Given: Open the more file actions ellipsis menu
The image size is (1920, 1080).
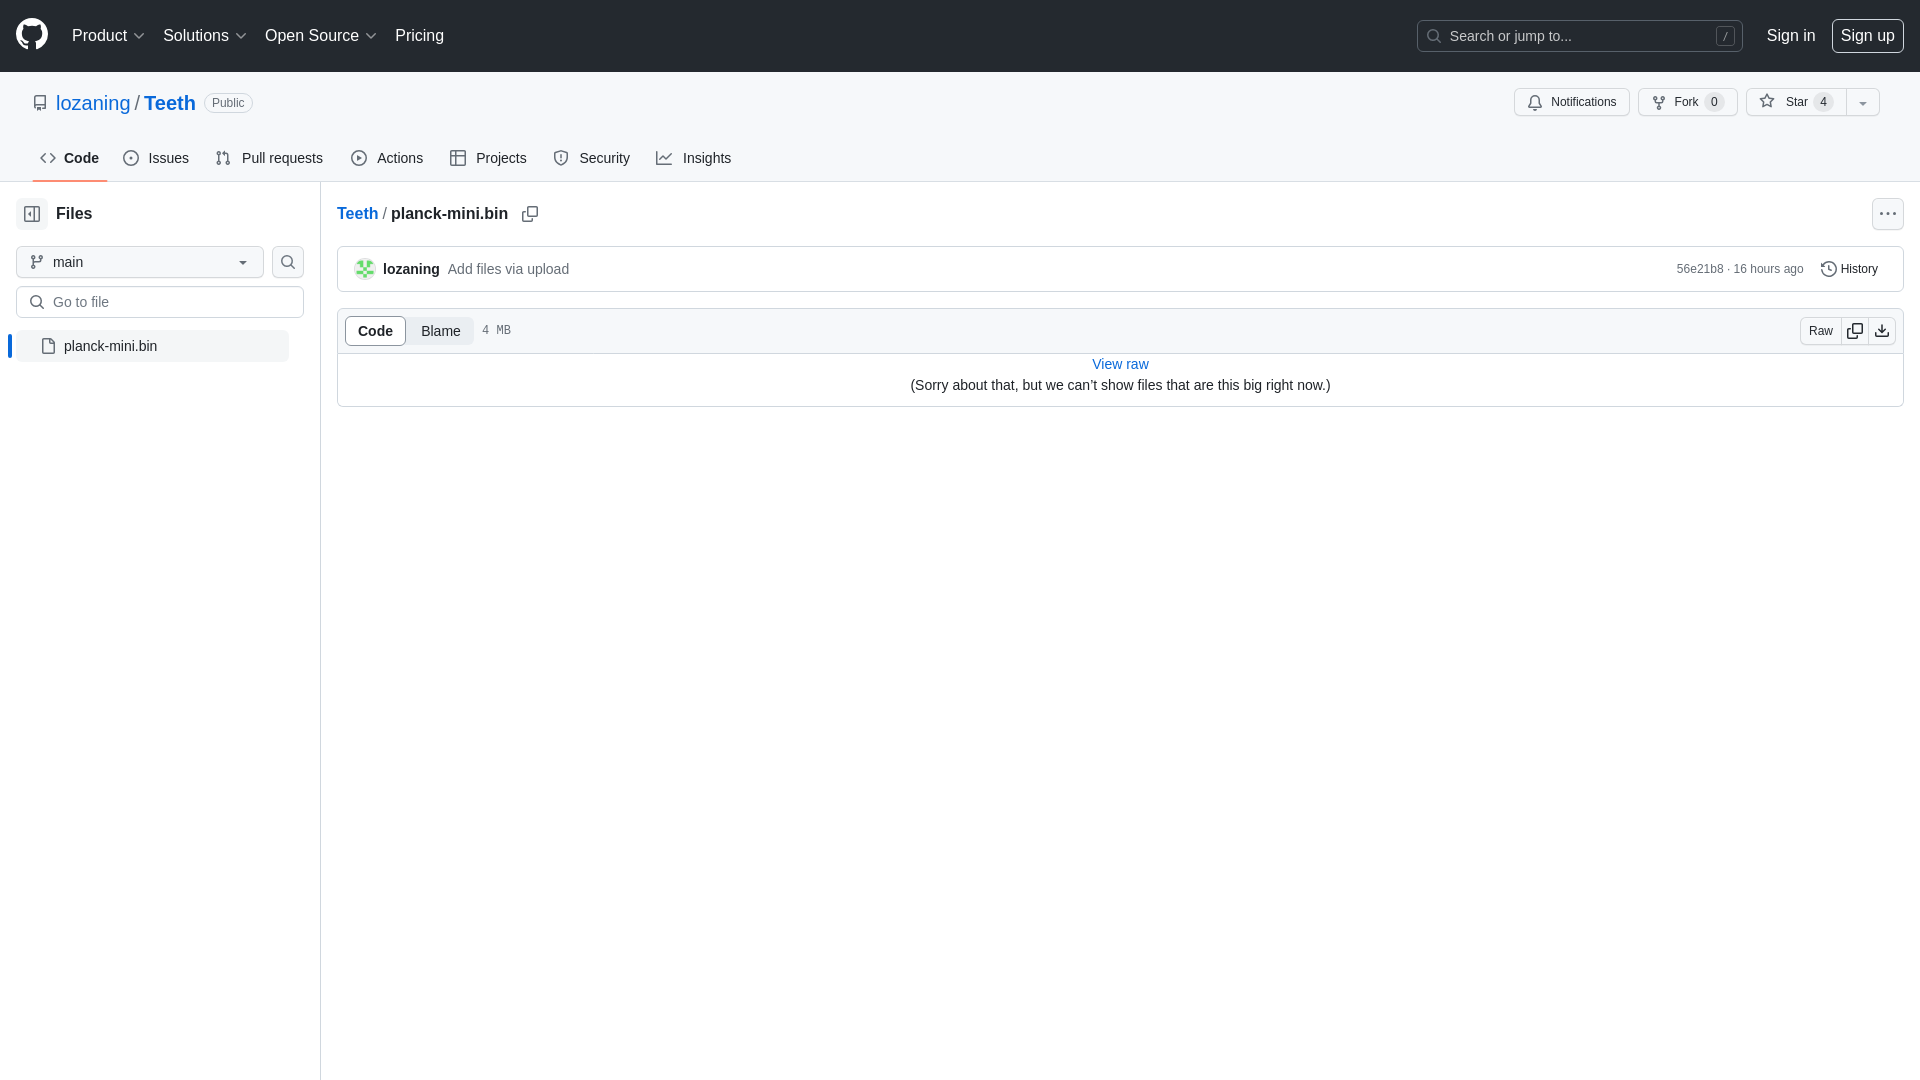Looking at the screenshot, I should (1888, 214).
